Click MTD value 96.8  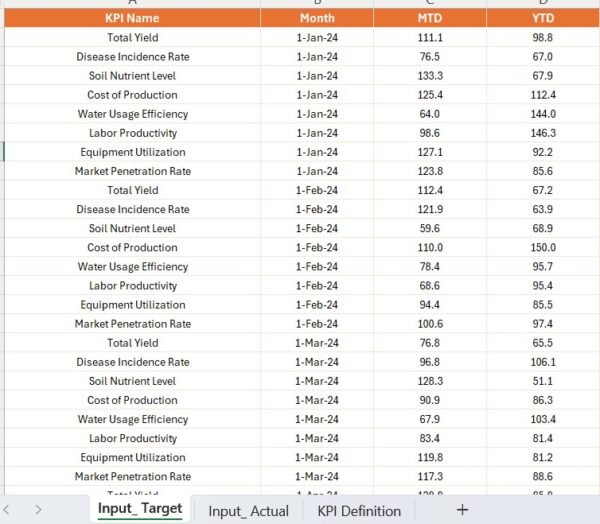click(x=430, y=362)
